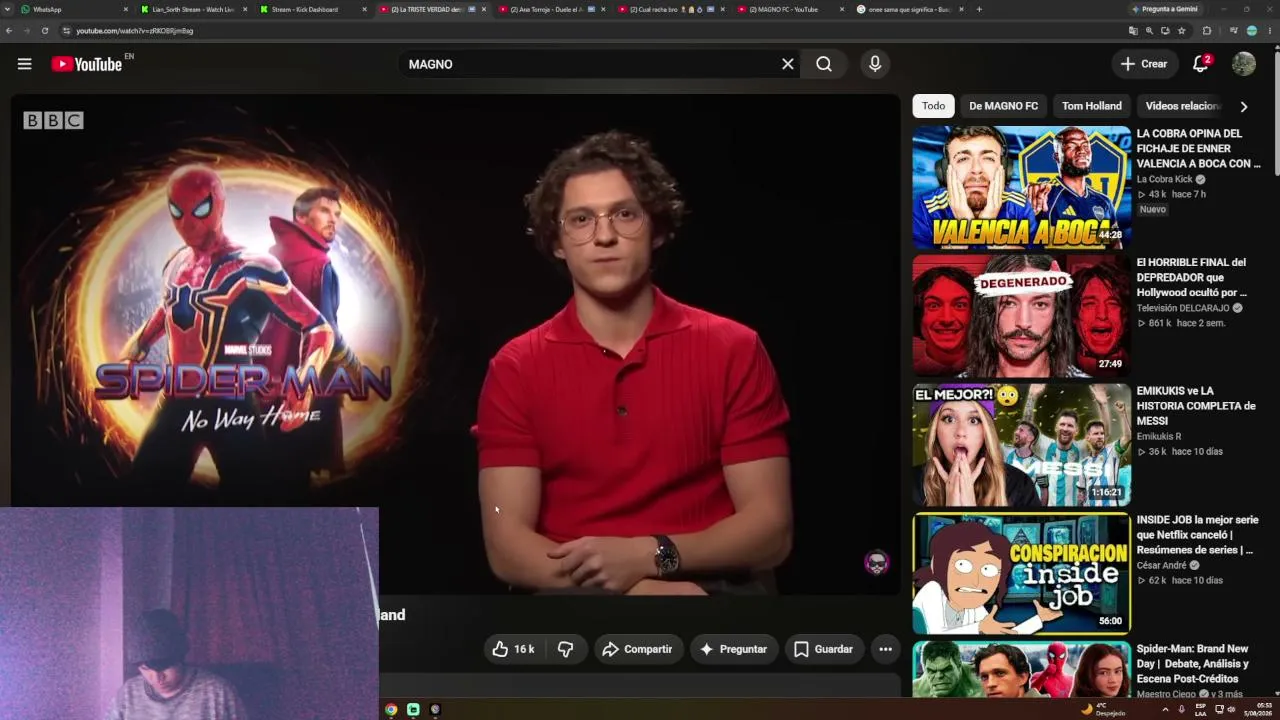Open the YouTube guide hamburger menu
The image size is (1280, 720).
click(x=25, y=64)
